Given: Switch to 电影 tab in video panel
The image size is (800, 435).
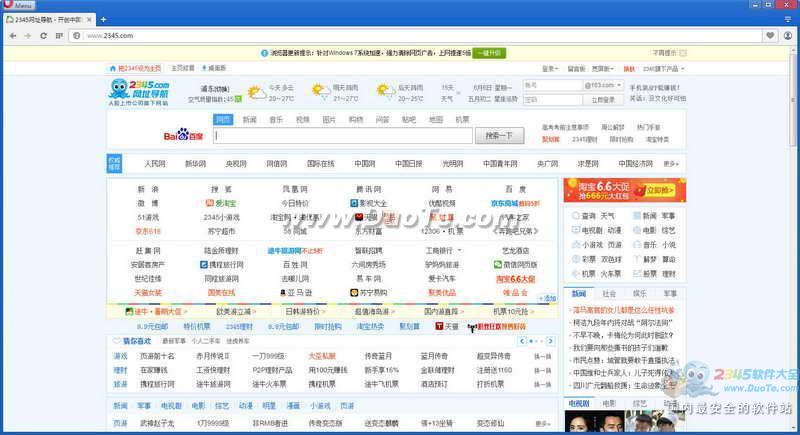Looking at the screenshot, I should click(x=609, y=403).
